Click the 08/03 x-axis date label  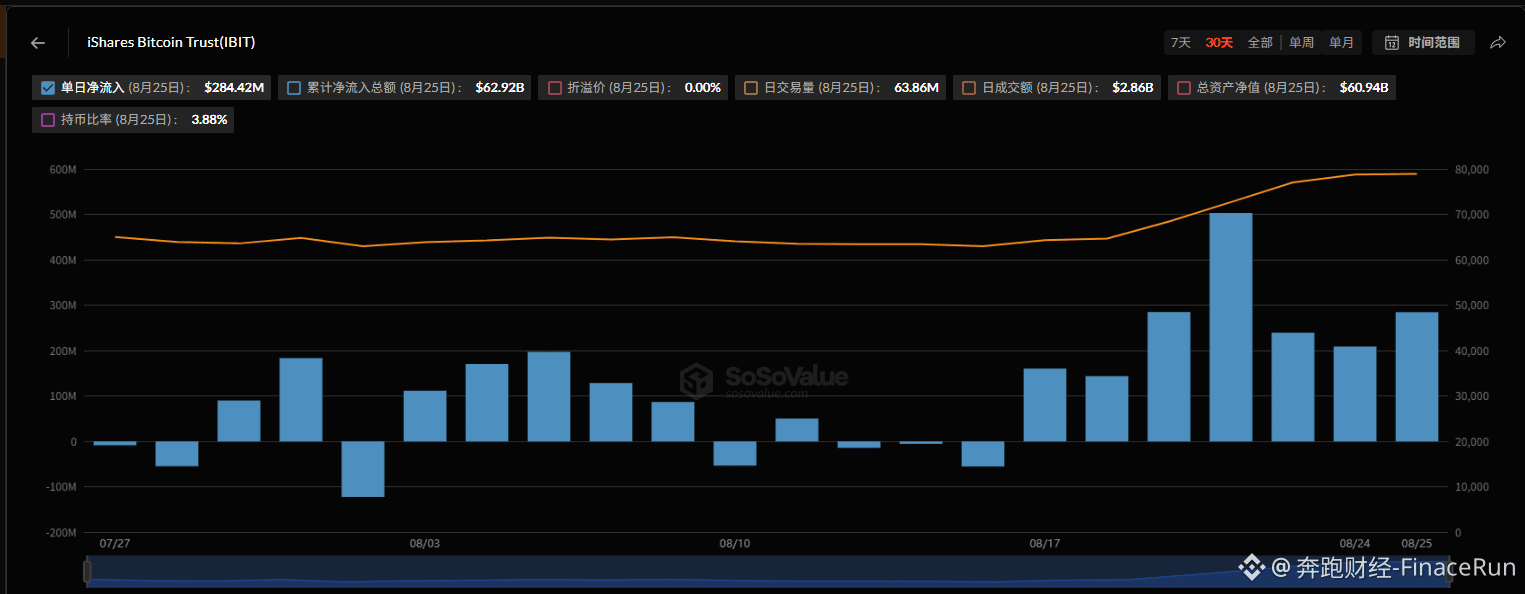click(x=425, y=543)
